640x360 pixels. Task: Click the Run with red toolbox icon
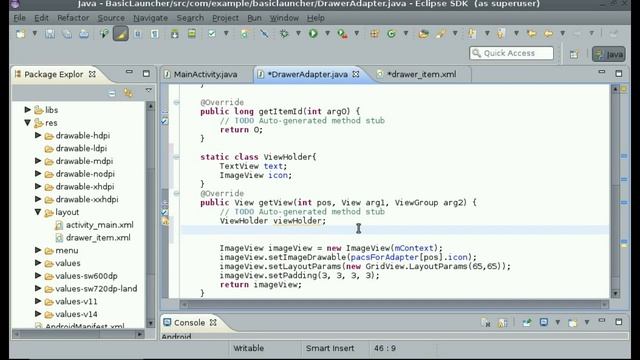pos(342,34)
